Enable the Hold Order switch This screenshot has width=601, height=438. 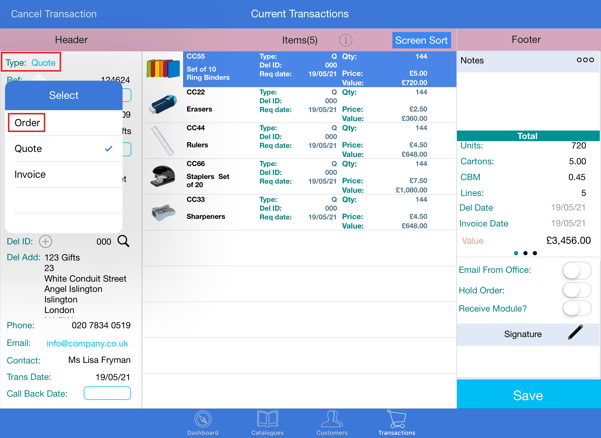coord(576,289)
